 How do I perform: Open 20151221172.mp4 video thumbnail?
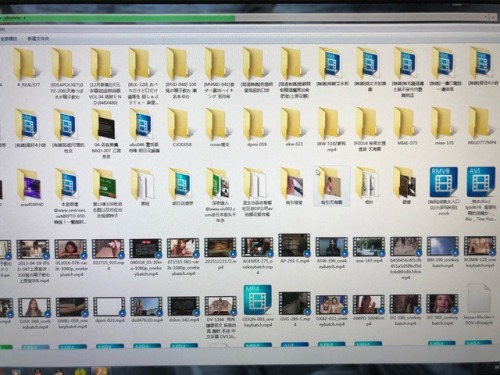tap(220, 248)
